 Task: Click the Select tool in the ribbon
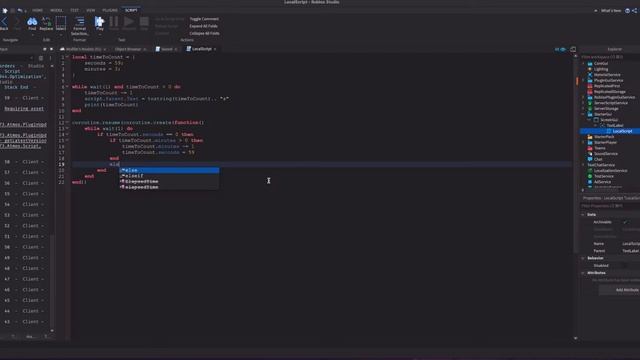coord(61,22)
